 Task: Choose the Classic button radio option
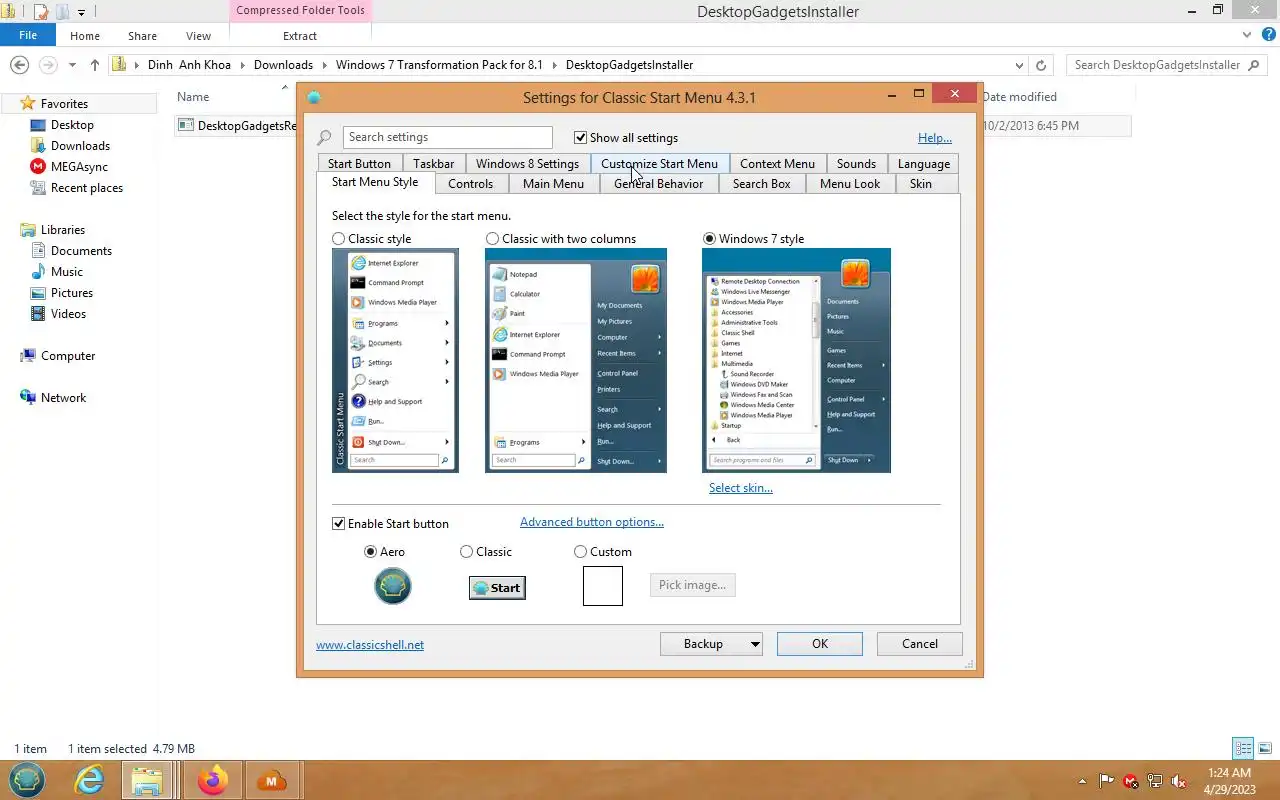click(x=466, y=552)
